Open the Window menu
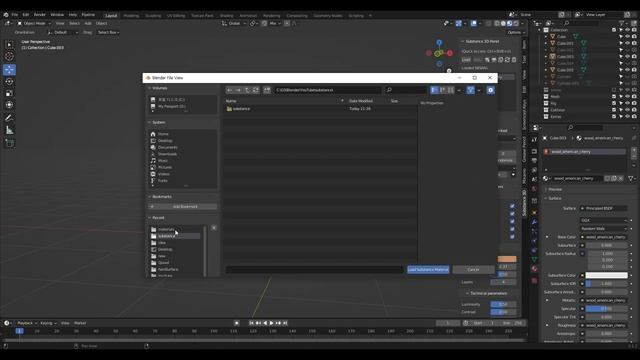Viewport: 640px width, 360px height. tap(57, 15)
